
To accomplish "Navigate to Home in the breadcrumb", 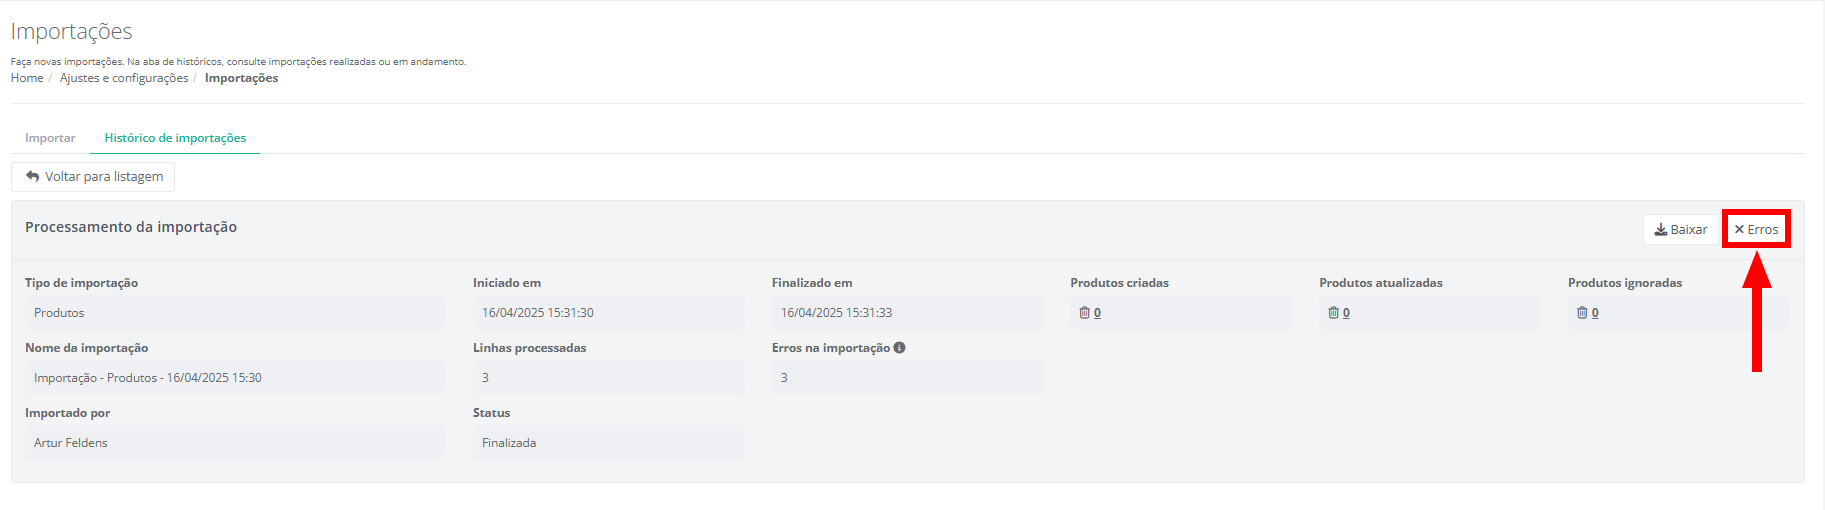I will [27, 78].
